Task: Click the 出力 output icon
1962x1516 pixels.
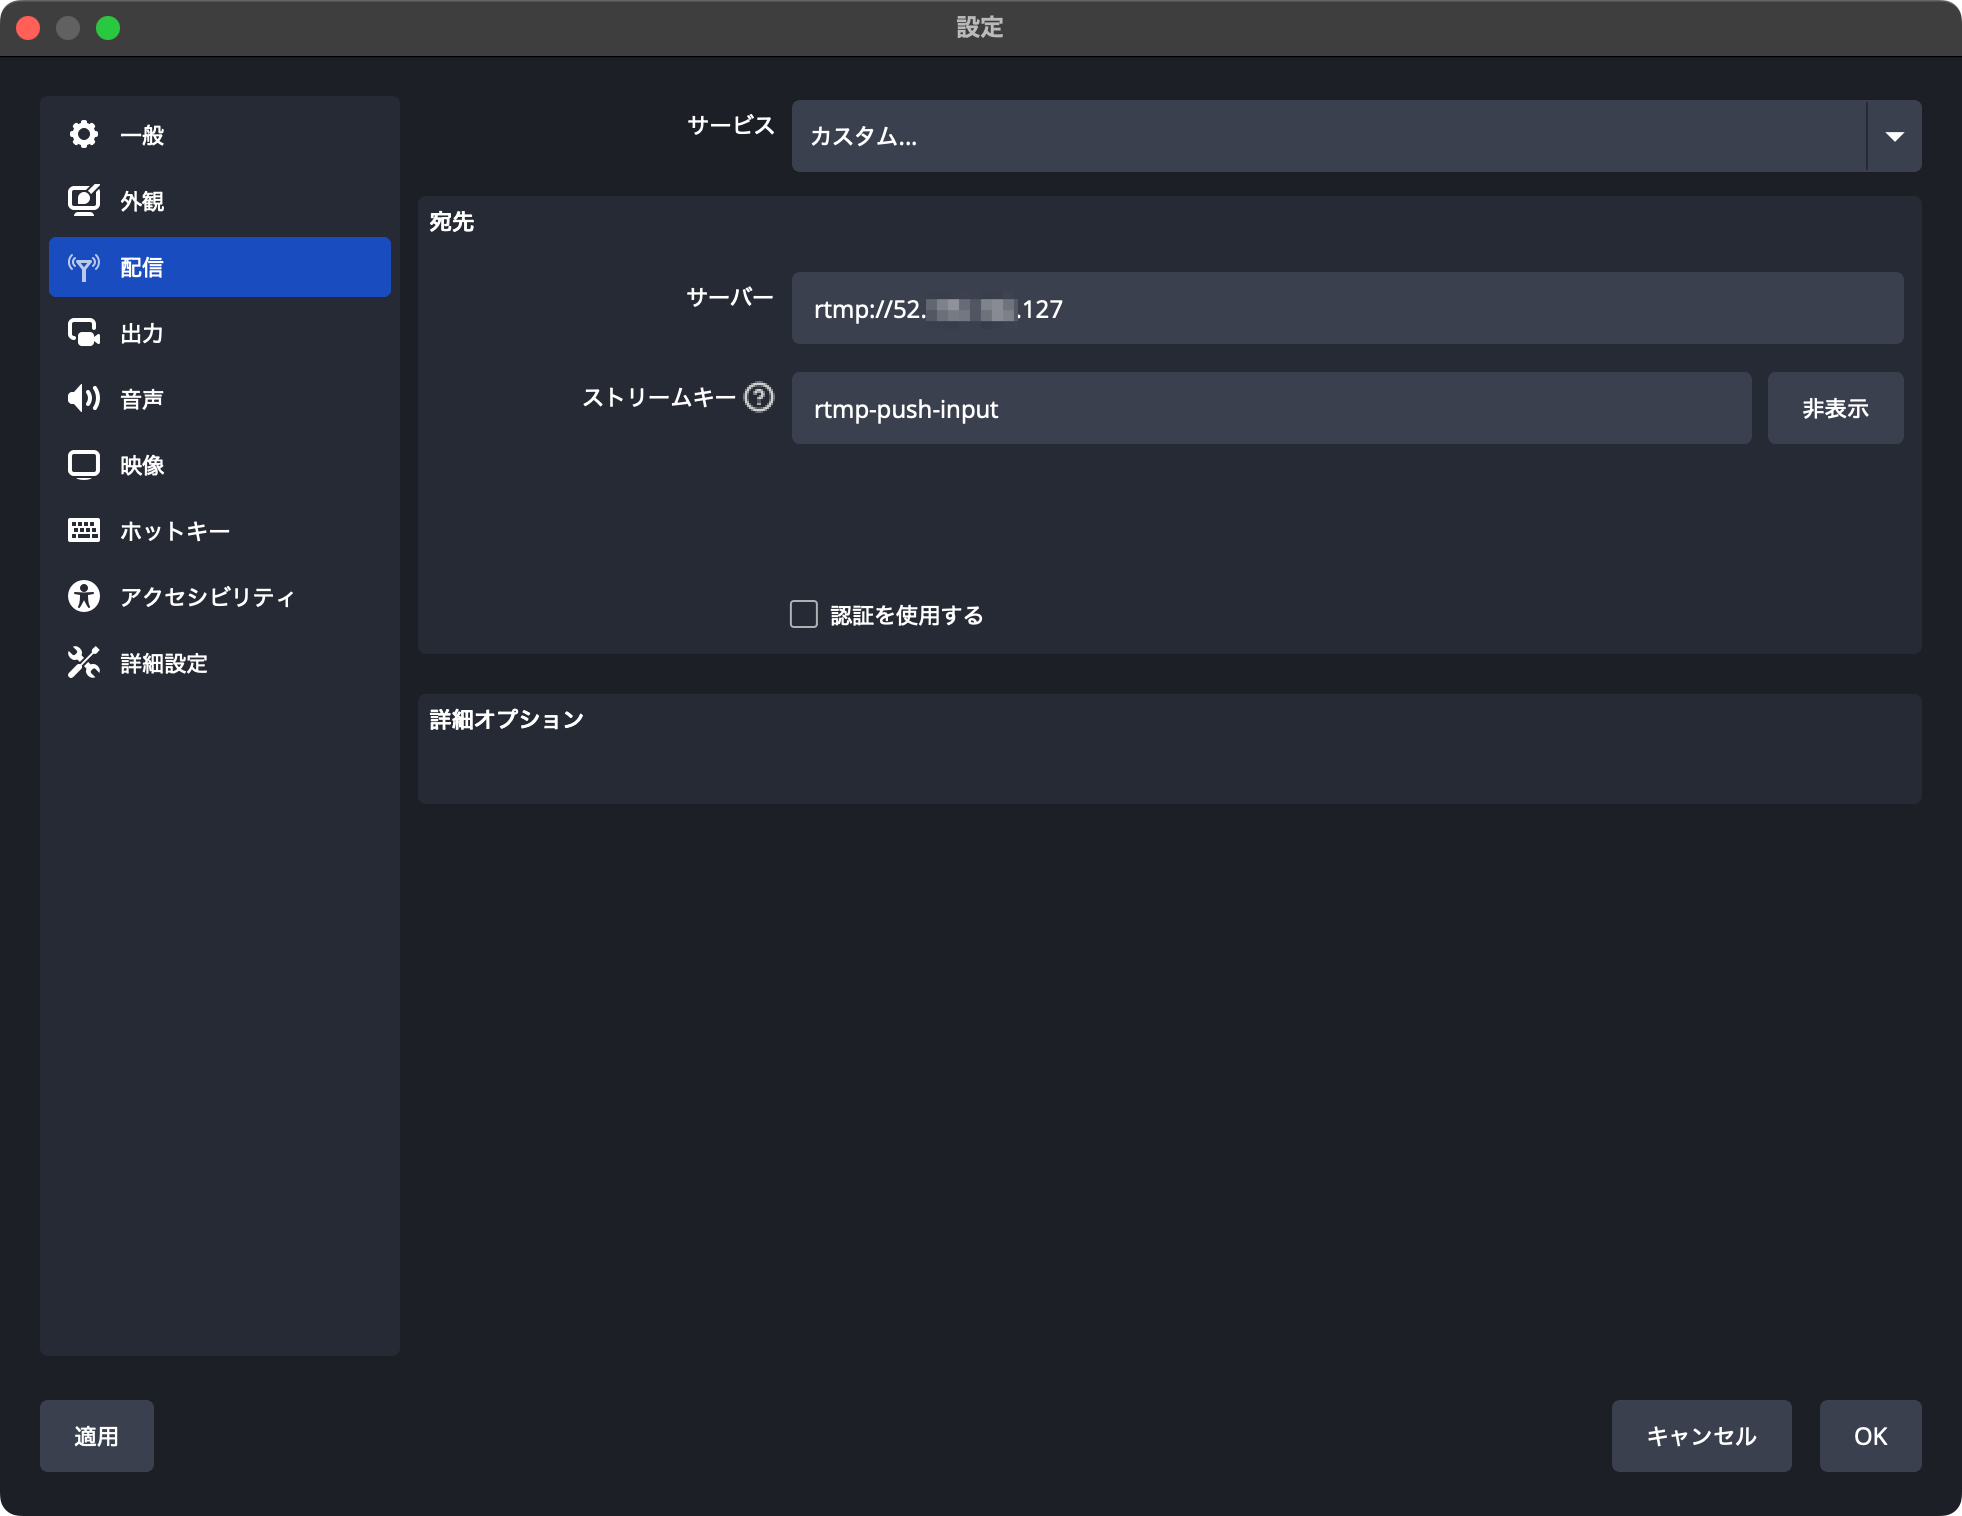Action: click(84, 332)
